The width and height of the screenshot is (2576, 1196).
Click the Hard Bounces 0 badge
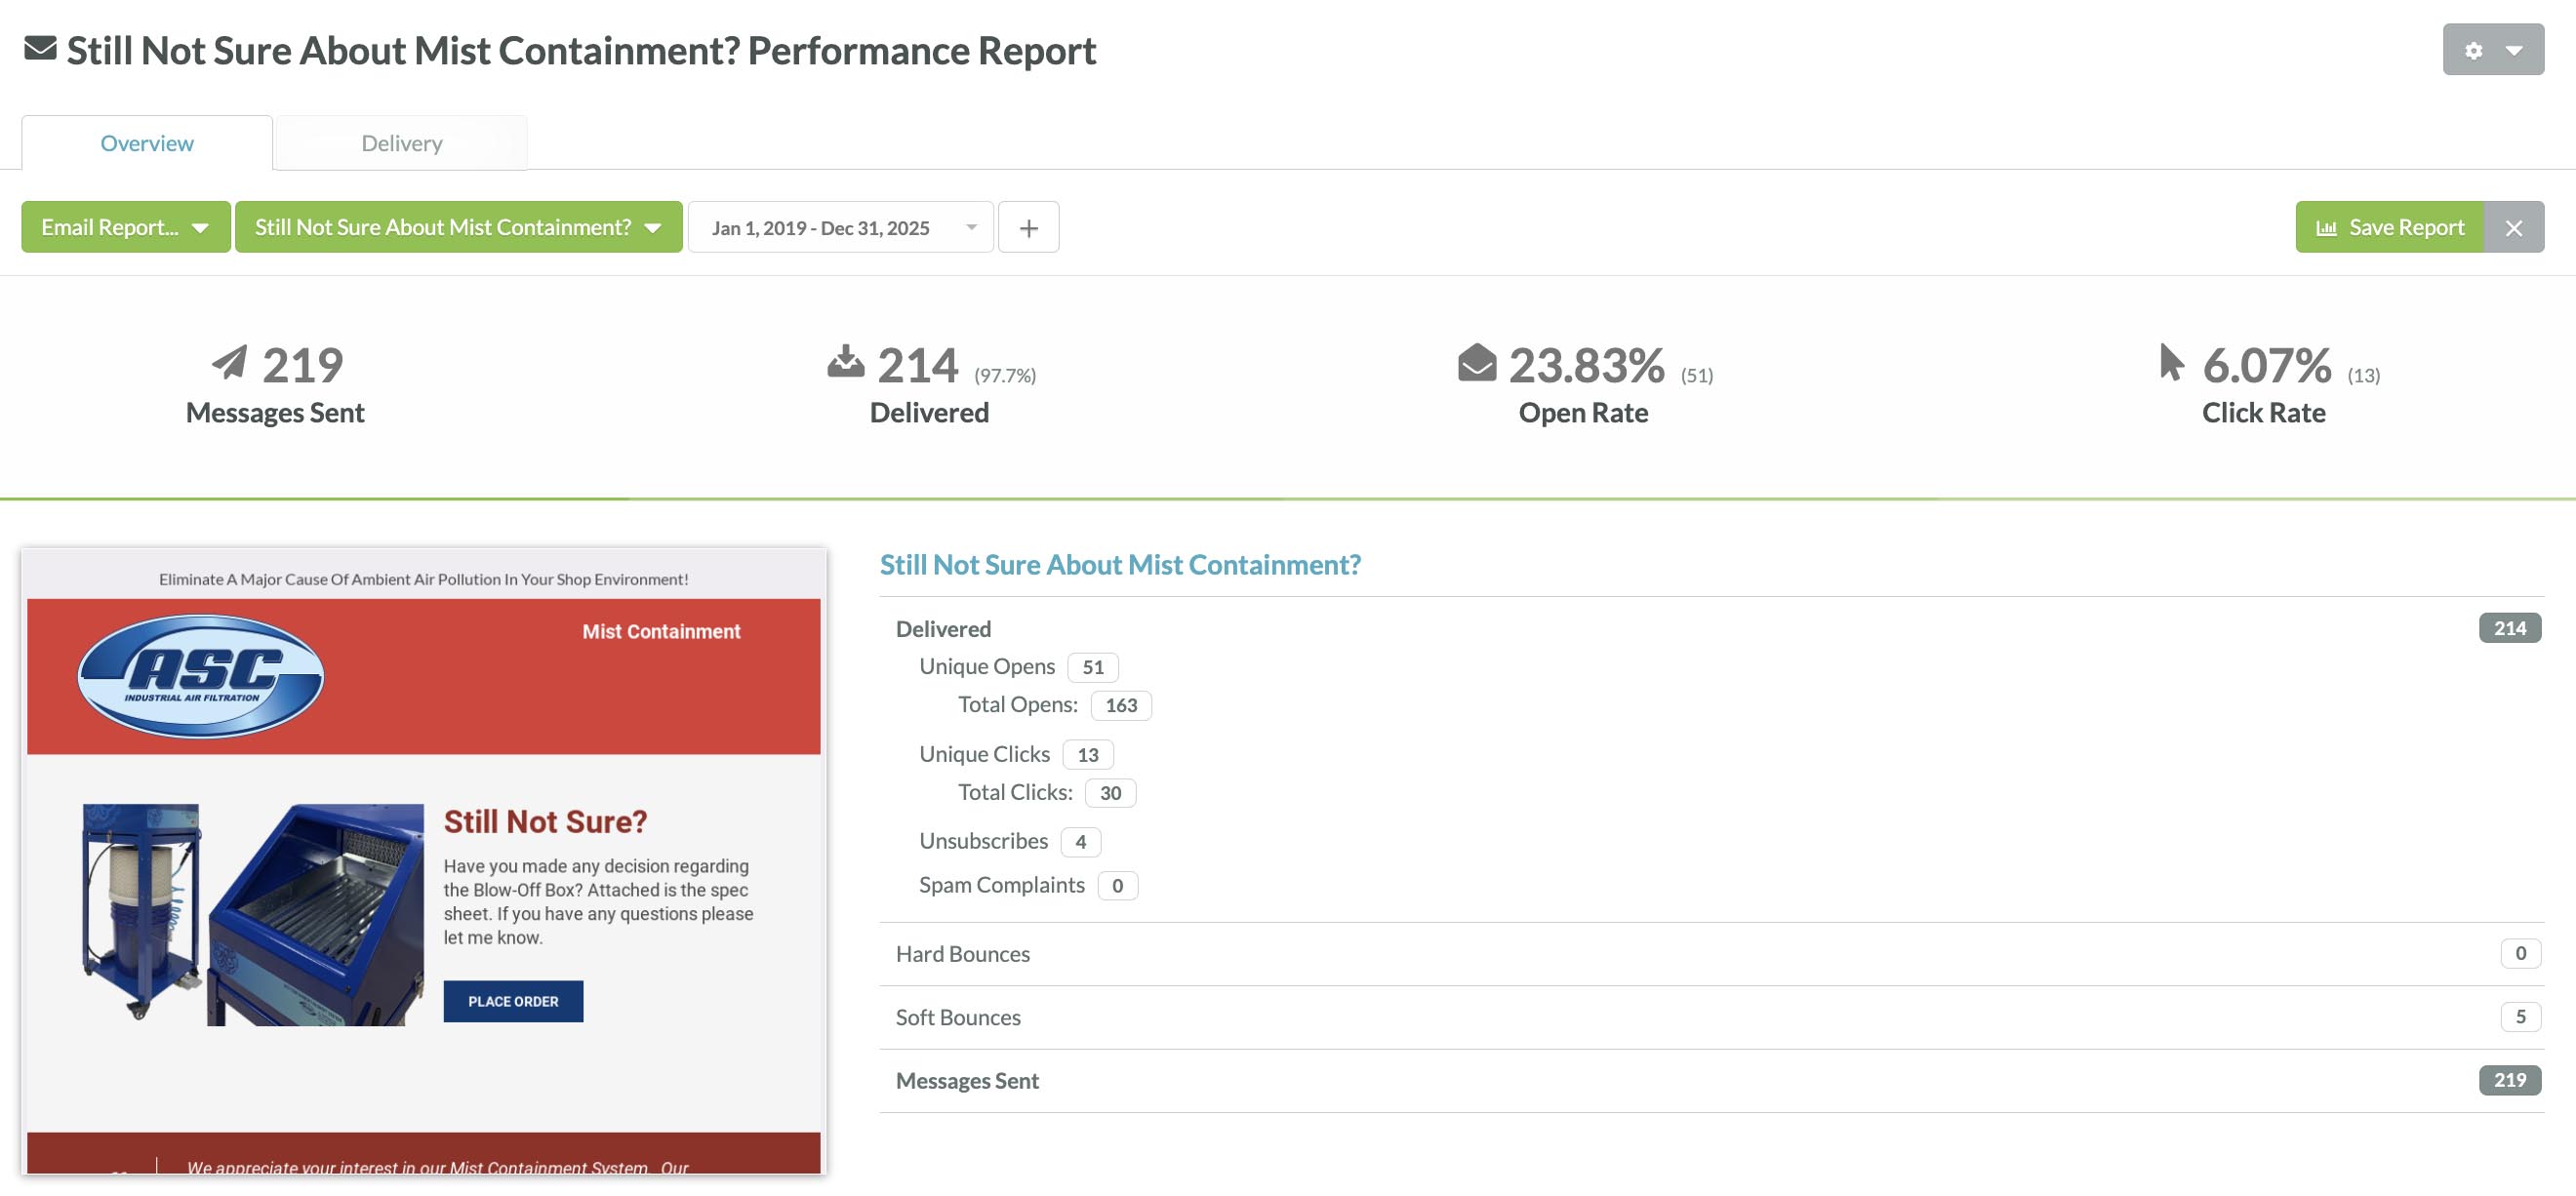click(x=2519, y=953)
